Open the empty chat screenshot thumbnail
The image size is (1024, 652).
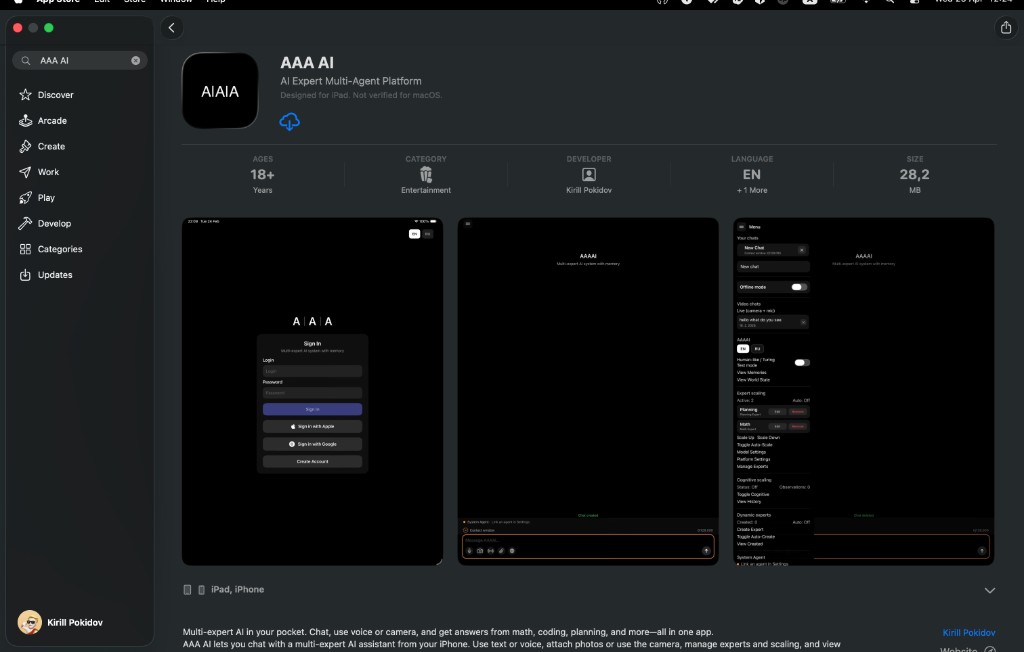click(x=588, y=391)
